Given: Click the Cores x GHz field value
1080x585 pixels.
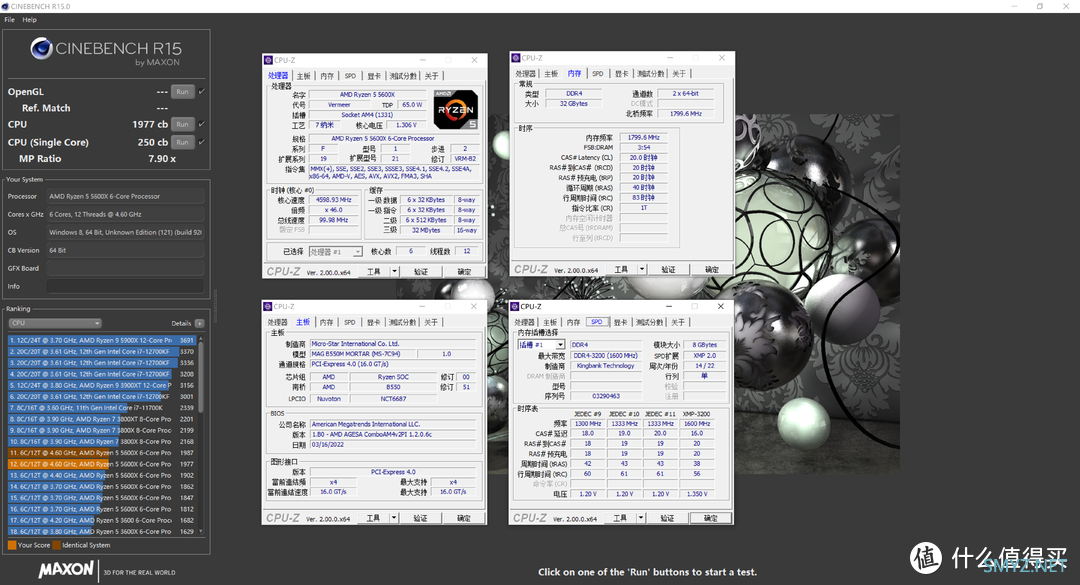Looking at the screenshot, I should coord(125,214).
